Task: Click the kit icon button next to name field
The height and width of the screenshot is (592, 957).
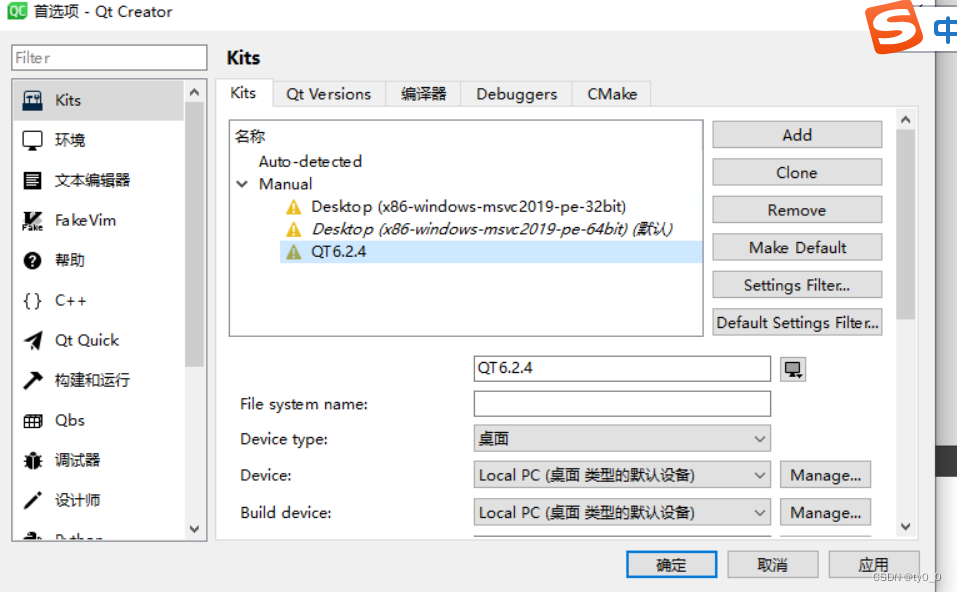Action: pos(793,369)
